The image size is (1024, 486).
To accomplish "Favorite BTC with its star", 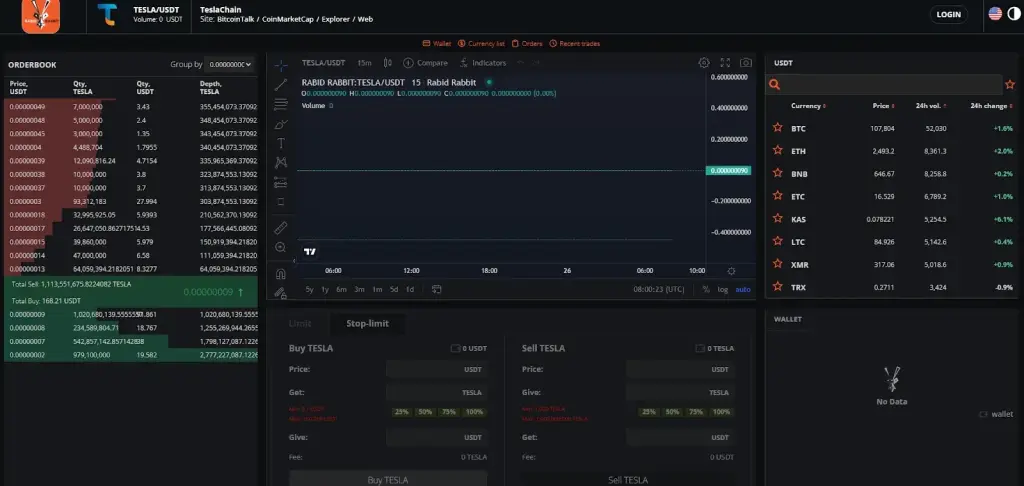I will [777, 128].
